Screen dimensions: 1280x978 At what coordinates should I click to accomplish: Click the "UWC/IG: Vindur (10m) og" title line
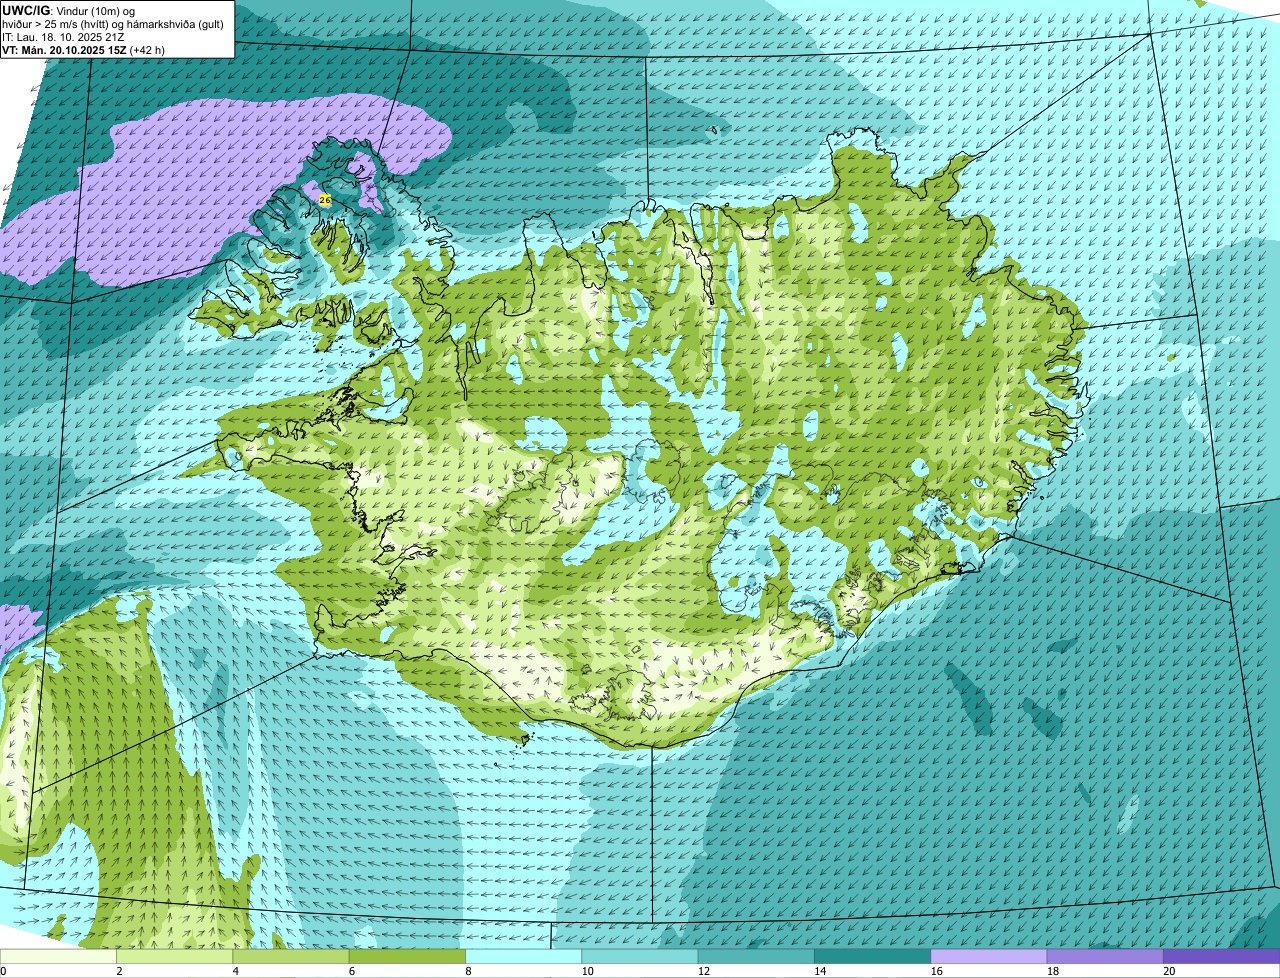69,10
